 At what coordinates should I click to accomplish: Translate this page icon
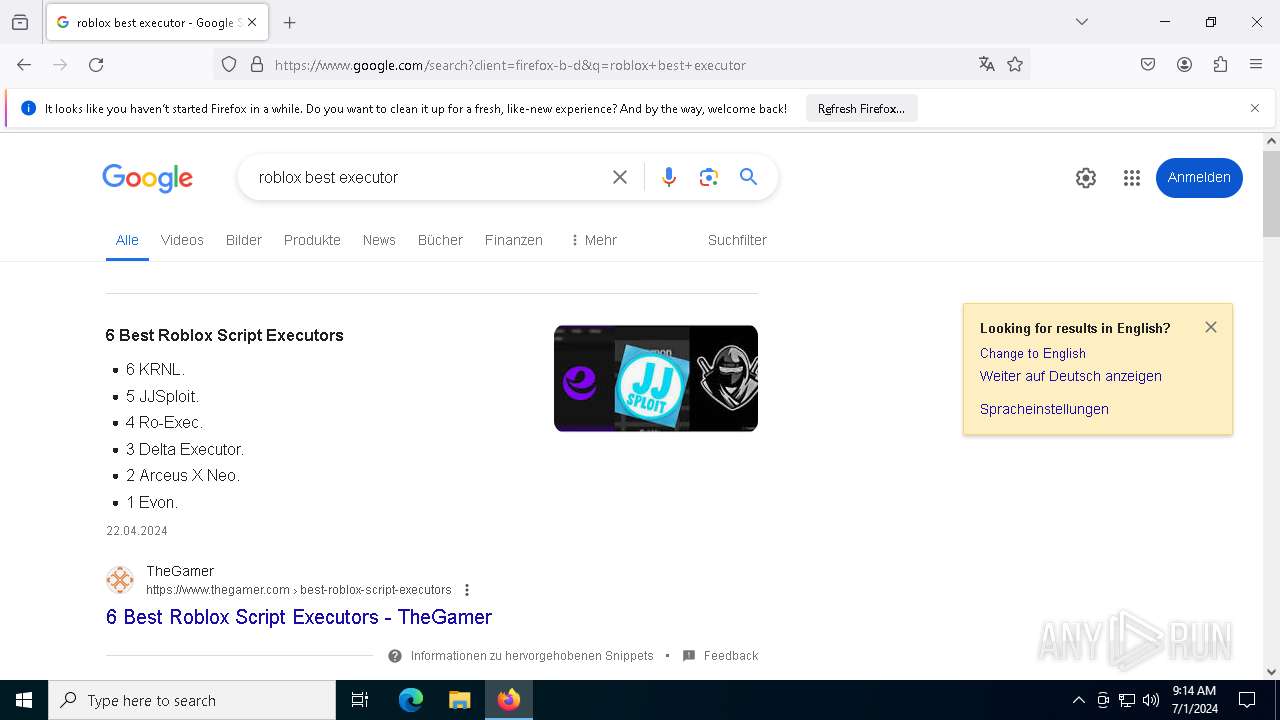[x=987, y=65]
